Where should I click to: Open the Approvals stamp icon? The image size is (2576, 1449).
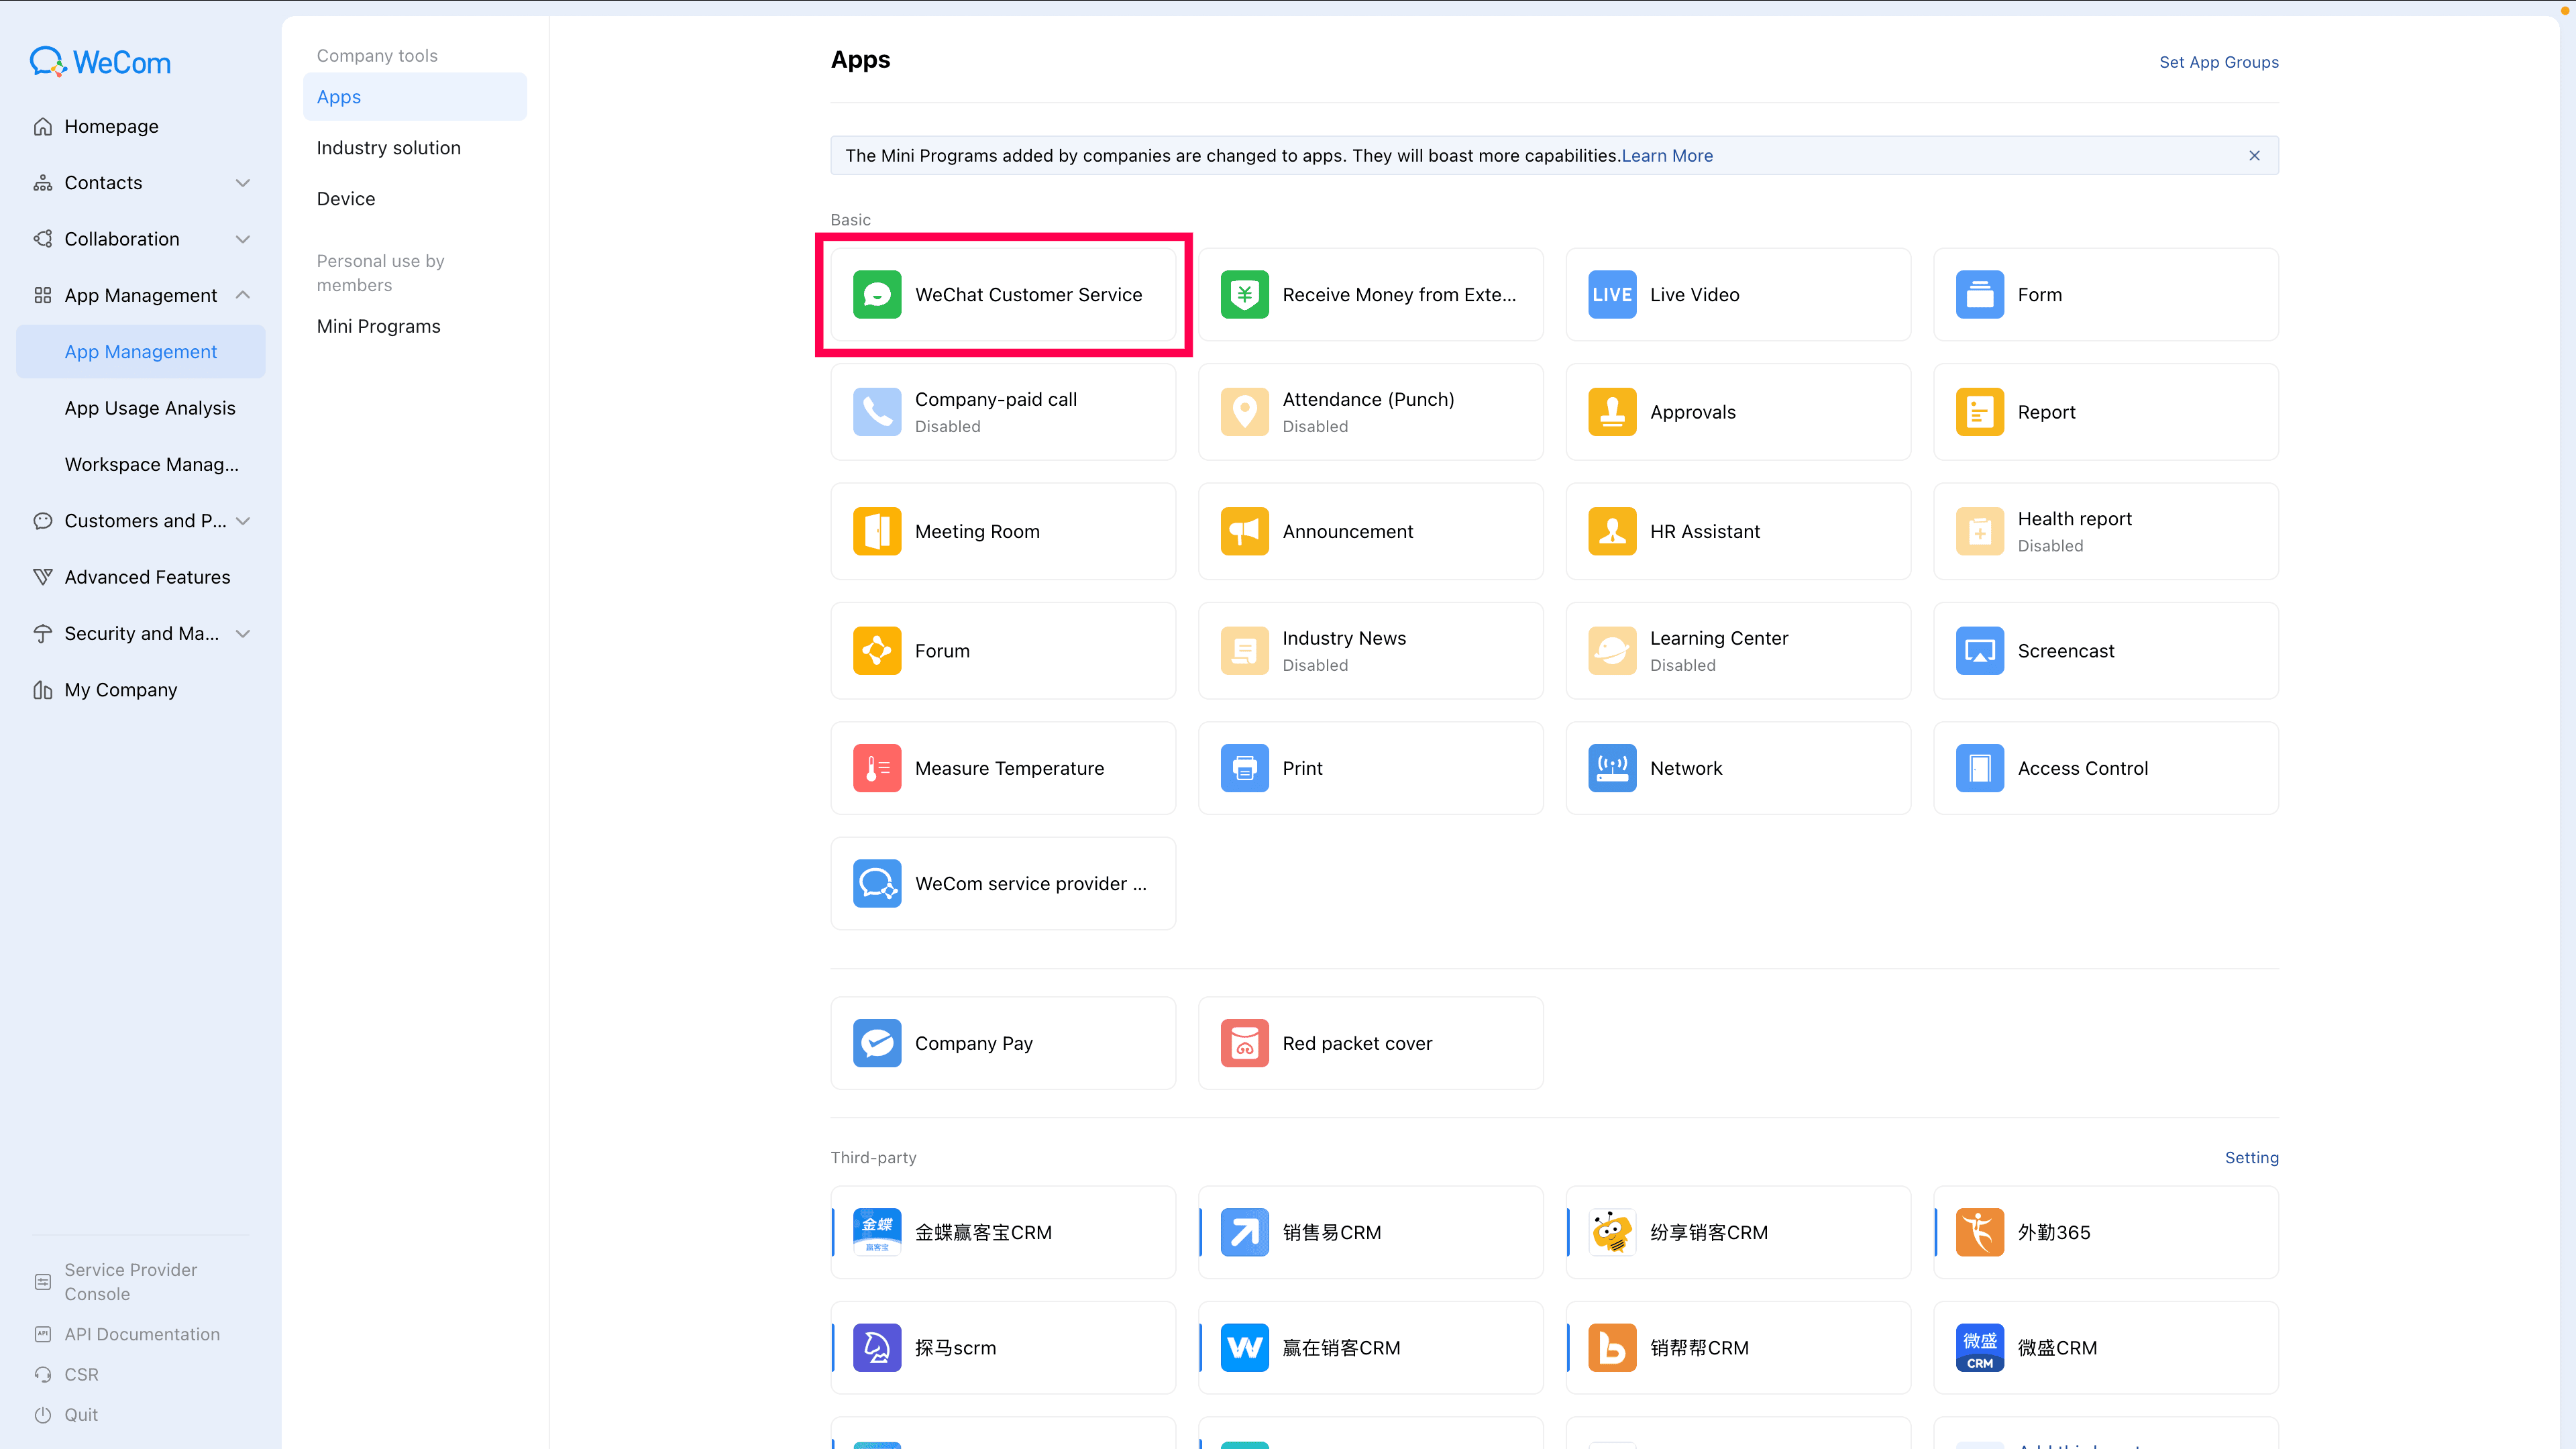click(1612, 412)
